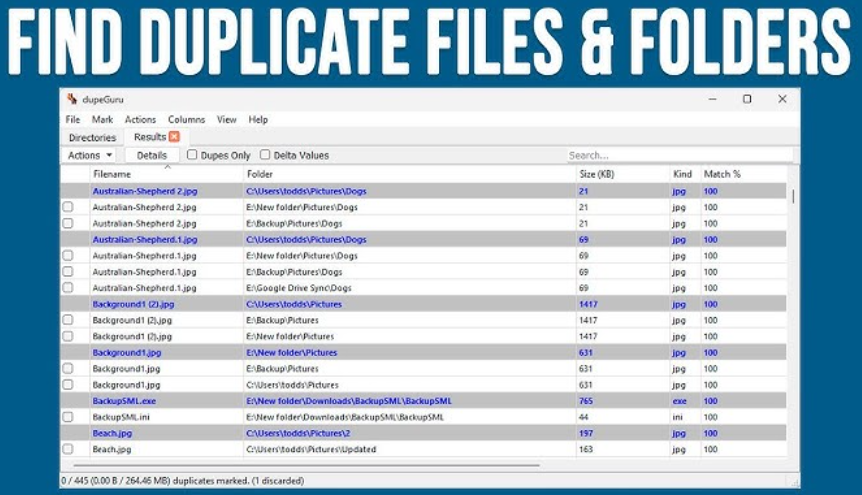This screenshot has width=862, height=495.
Task: Minimize the dupeGuru window
Action: coord(712,99)
